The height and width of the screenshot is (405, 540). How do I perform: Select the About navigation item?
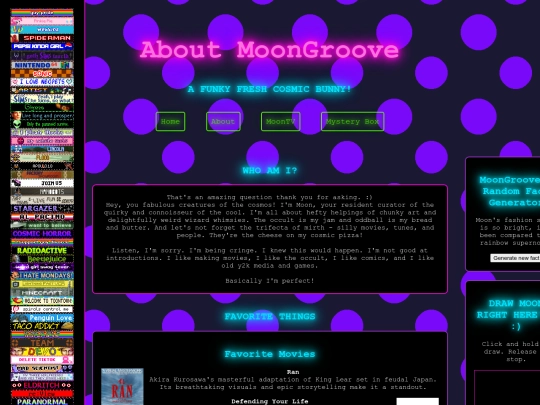(223, 122)
